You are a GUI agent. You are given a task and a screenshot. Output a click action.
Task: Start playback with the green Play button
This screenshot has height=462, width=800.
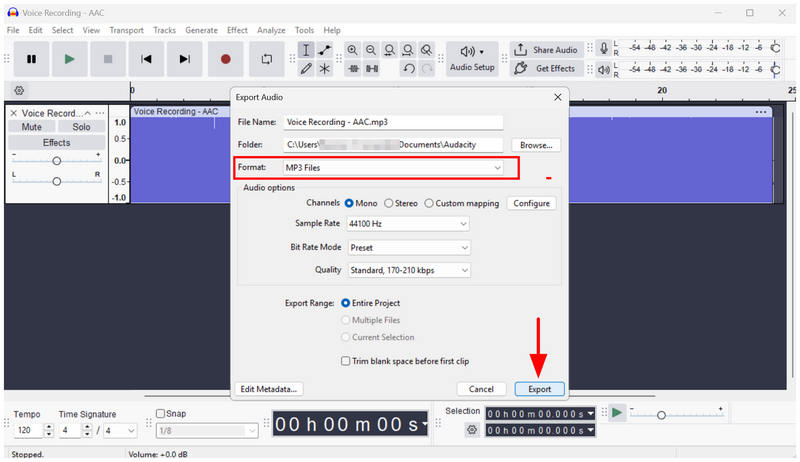coord(69,59)
